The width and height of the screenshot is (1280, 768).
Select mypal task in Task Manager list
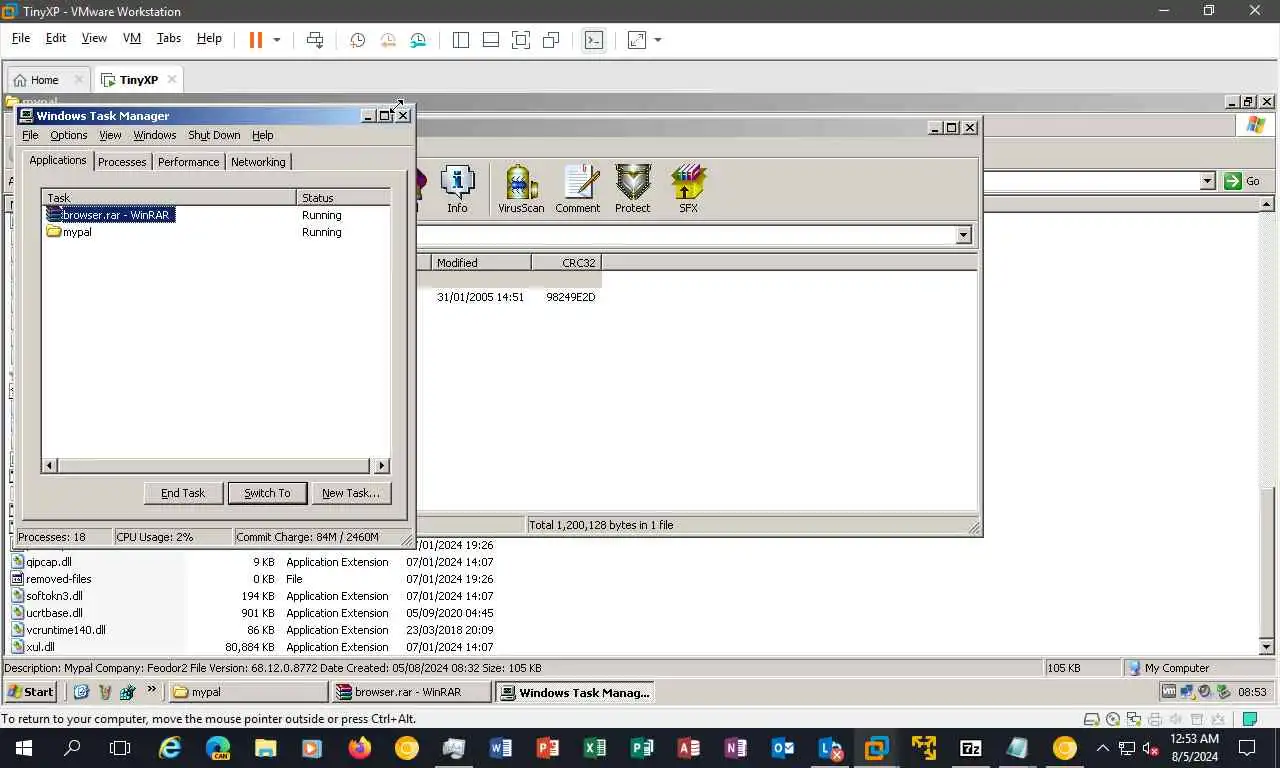(69, 232)
